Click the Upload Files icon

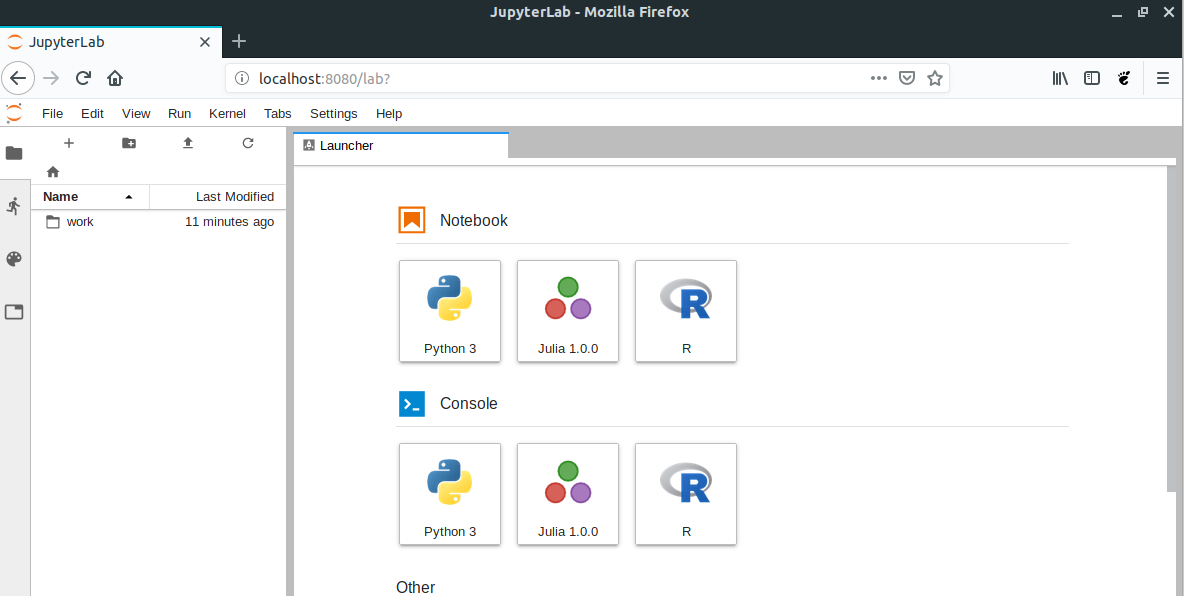pos(188,143)
